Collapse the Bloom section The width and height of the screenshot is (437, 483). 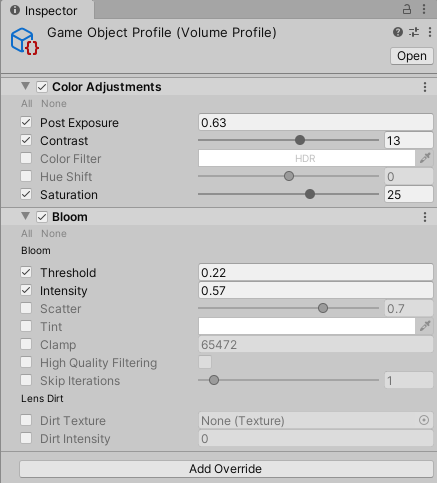coord(25,216)
